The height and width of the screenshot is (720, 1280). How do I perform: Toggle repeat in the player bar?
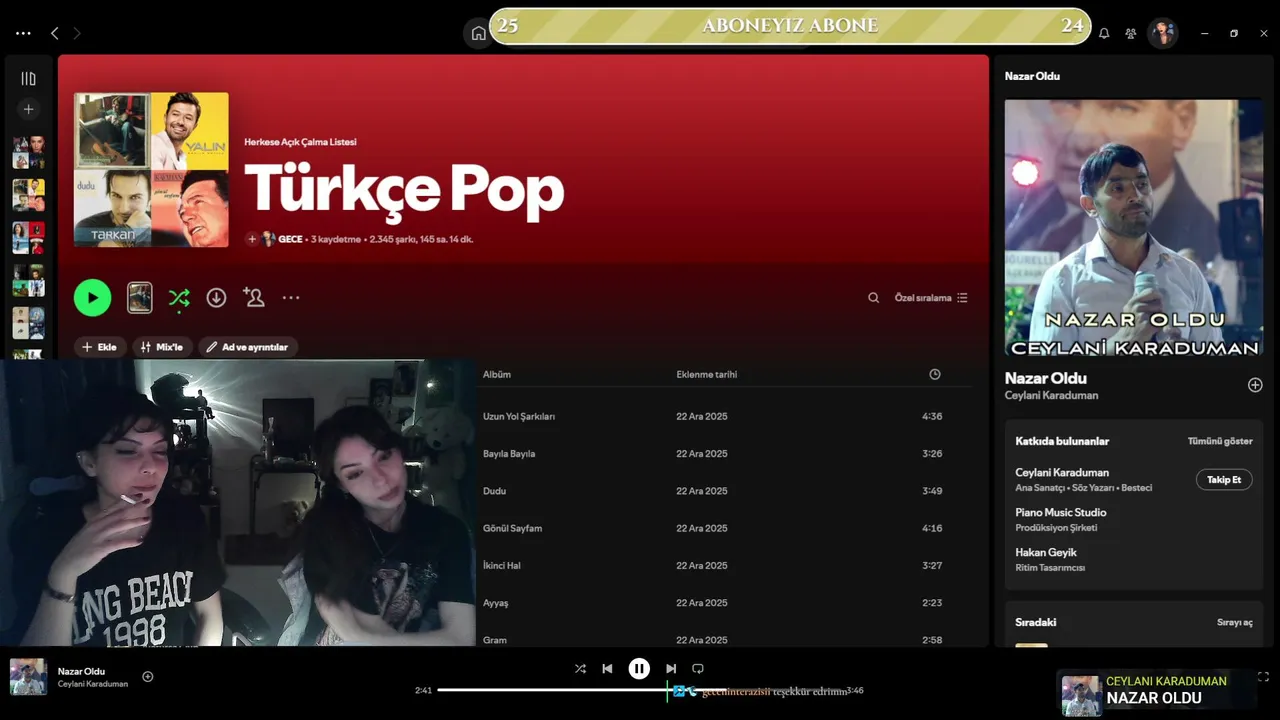(698, 668)
